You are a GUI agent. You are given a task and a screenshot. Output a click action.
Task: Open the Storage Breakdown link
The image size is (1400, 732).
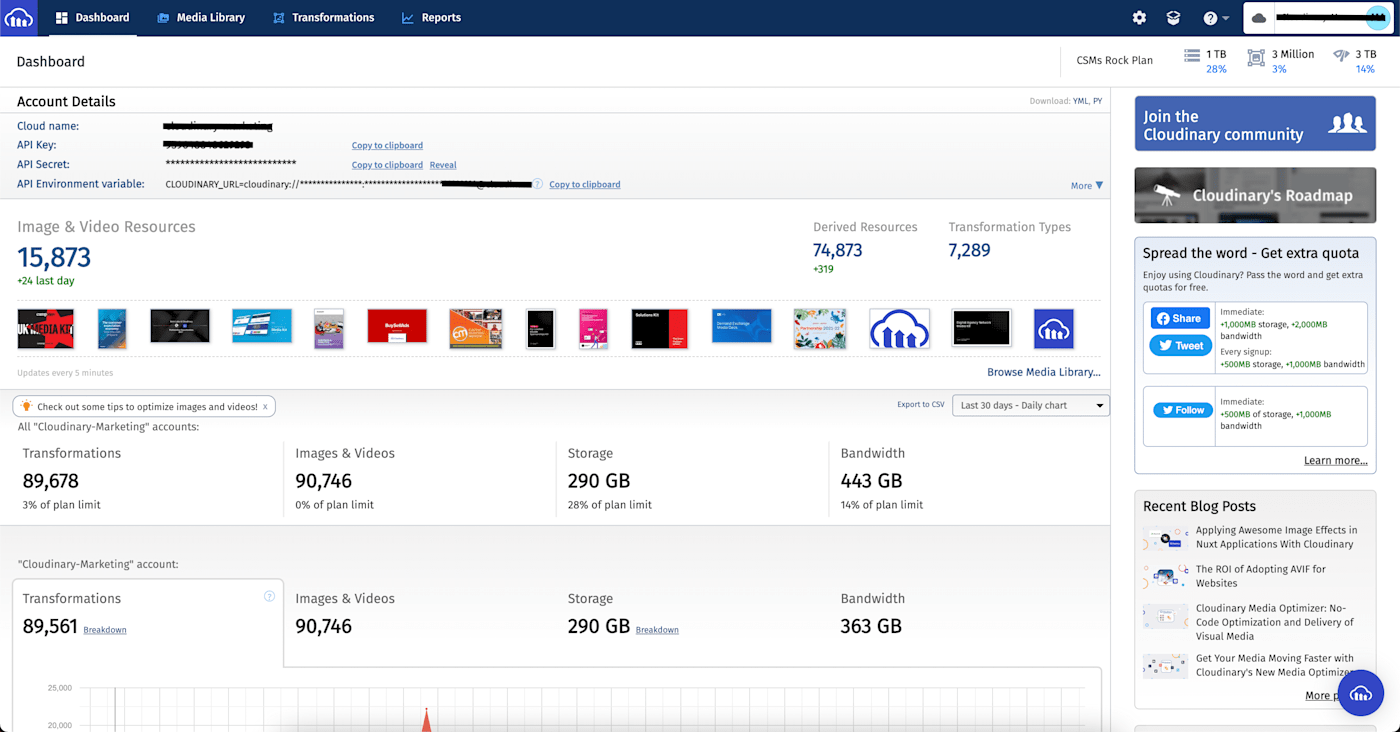click(x=657, y=630)
